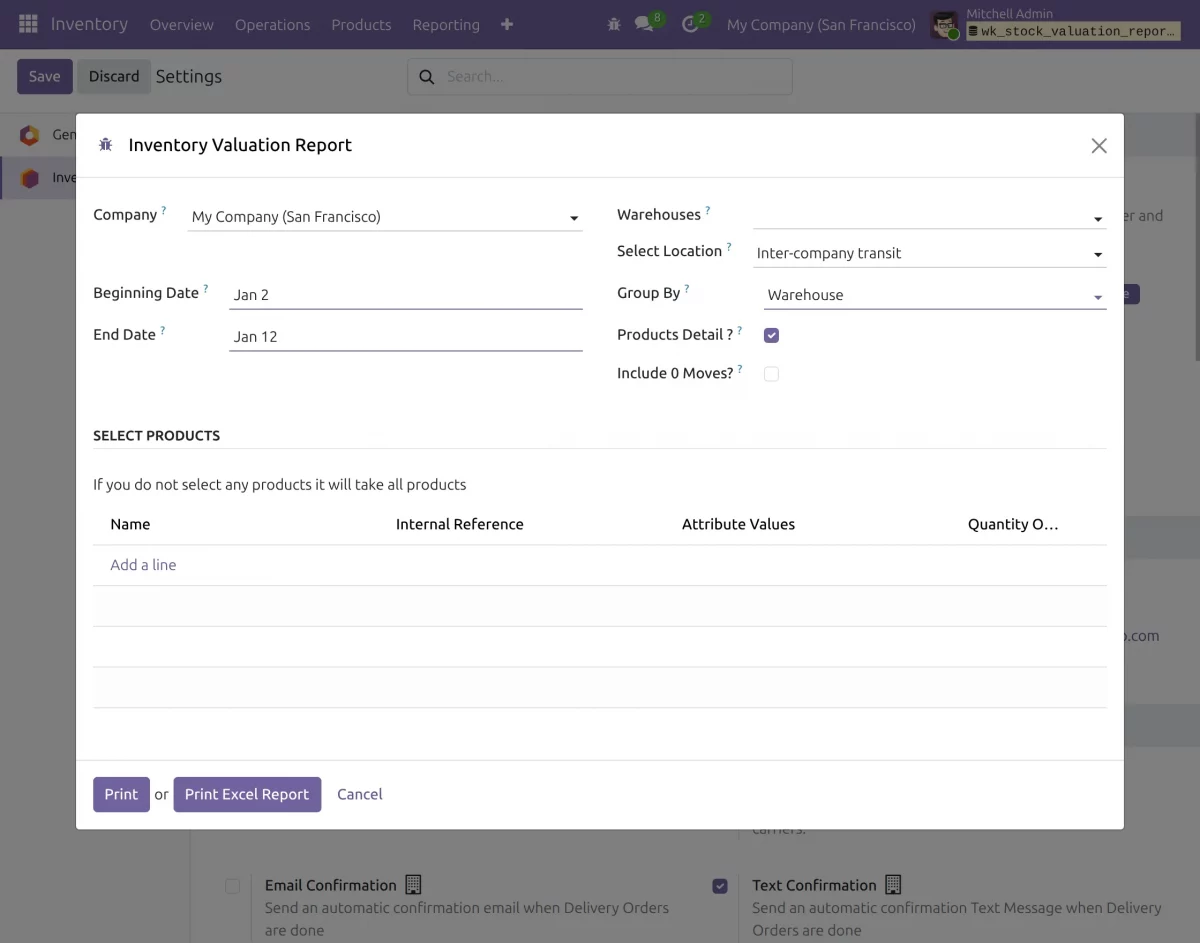Screen dimensions: 1200x943
Task: Click the Beginning Date field
Action: (405, 295)
